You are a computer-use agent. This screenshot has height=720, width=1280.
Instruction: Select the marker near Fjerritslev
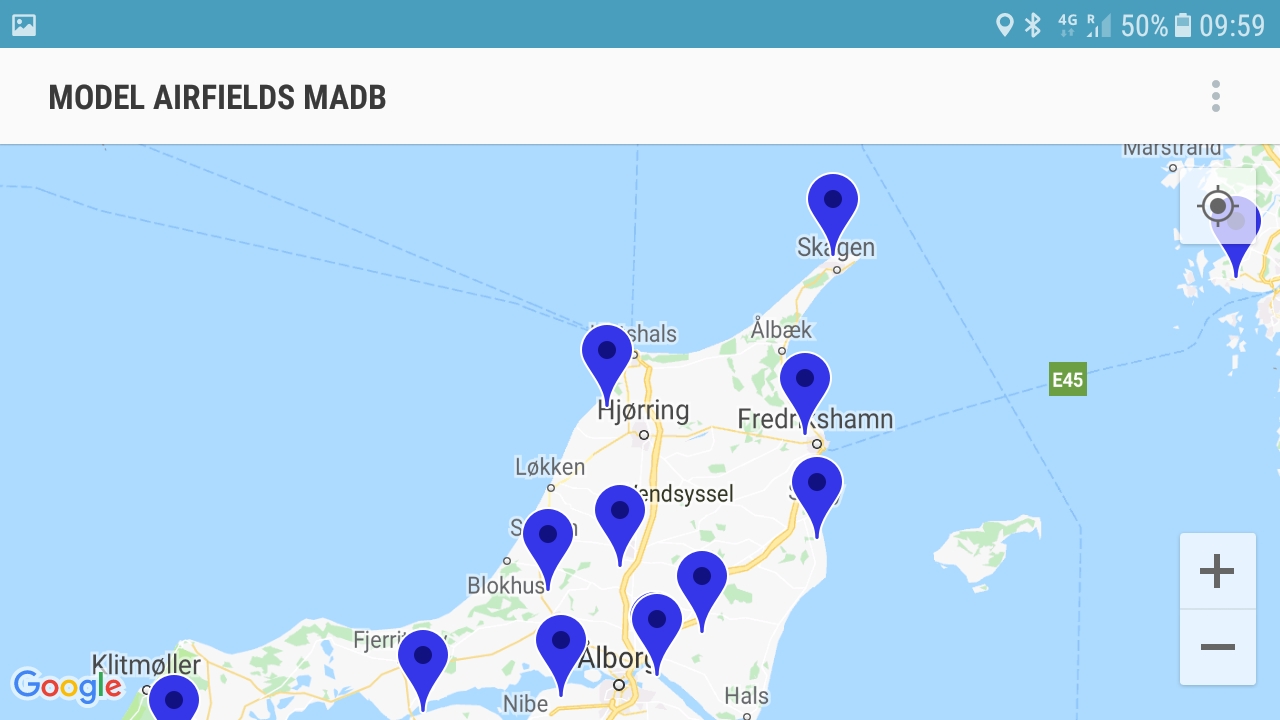(423, 670)
